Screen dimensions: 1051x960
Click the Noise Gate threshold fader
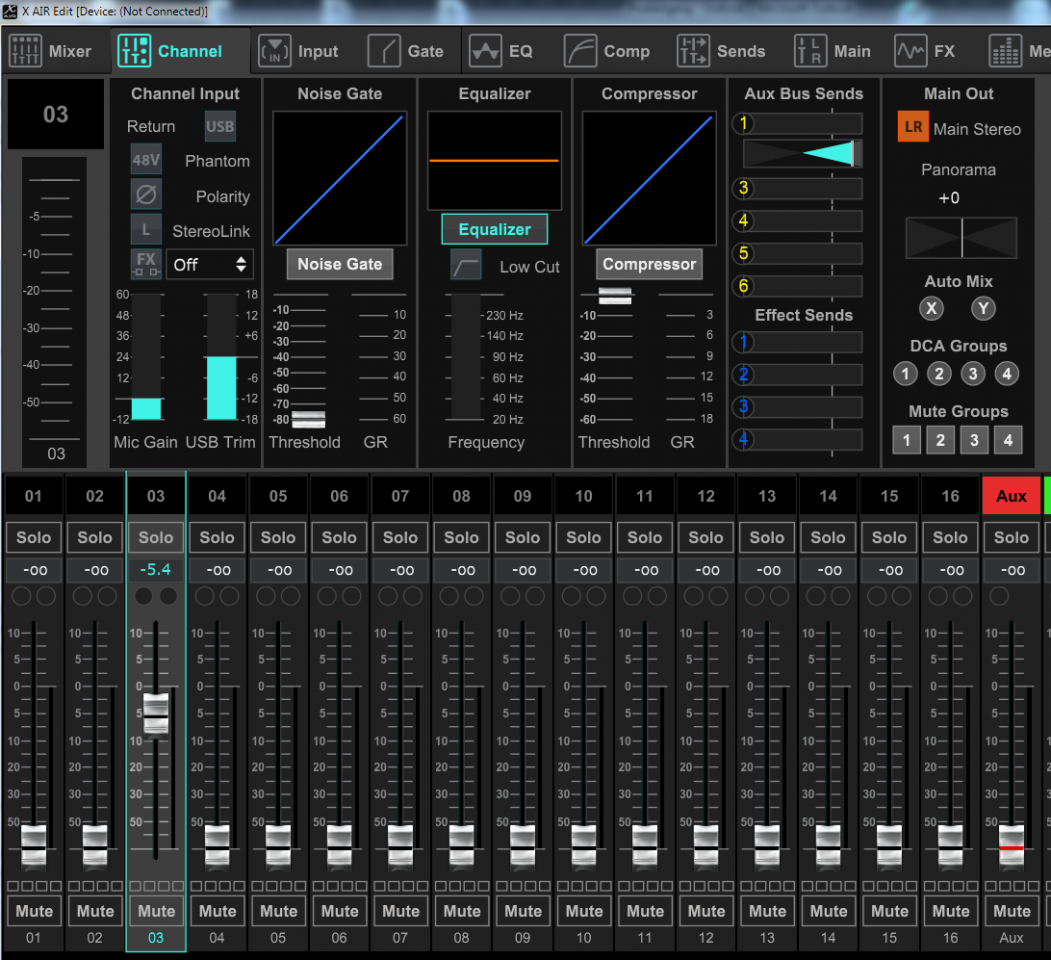(x=308, y=420)
